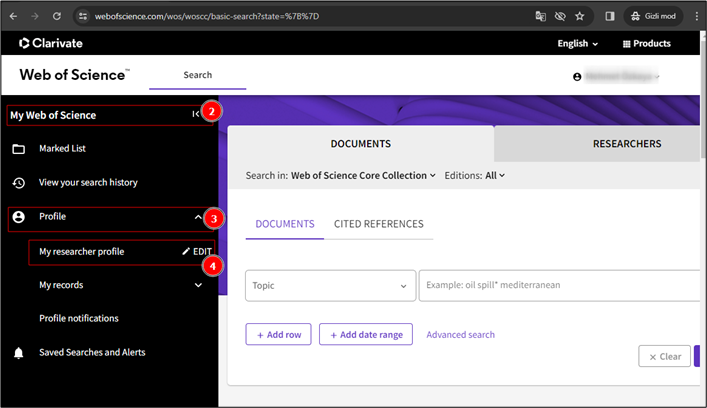The width and height of the screenshot is (707, 408).
Task: Open the Editions All dropdown
Action: (x=495, y=175)
